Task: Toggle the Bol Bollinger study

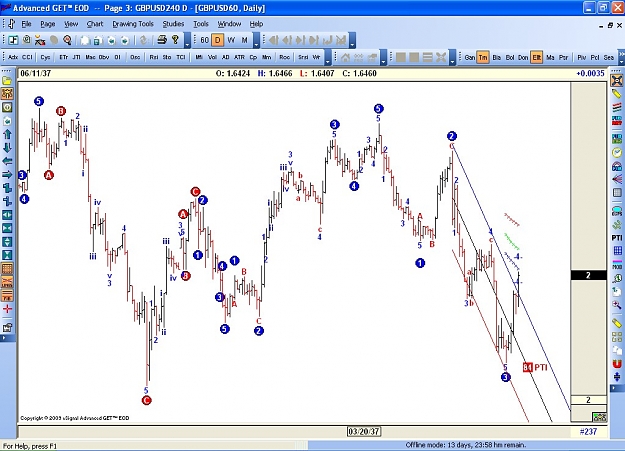Action: (x=510, y=57)
